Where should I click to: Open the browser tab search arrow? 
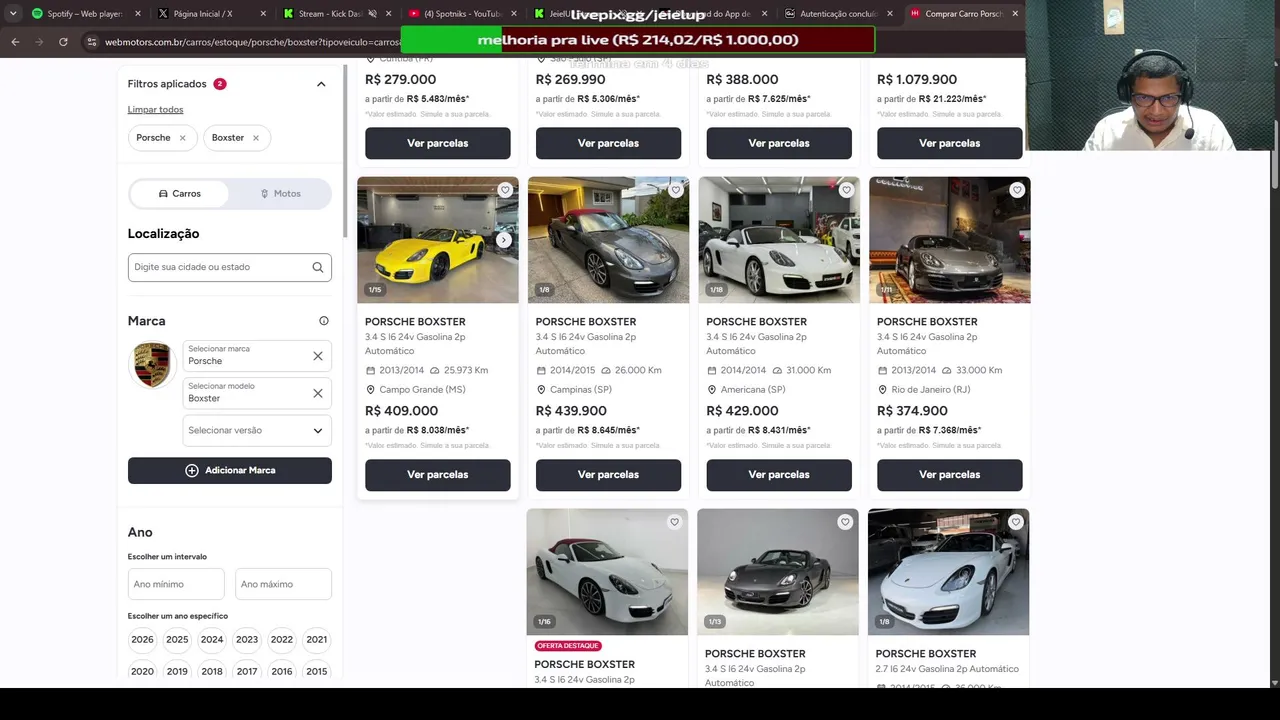coord(13,14)
